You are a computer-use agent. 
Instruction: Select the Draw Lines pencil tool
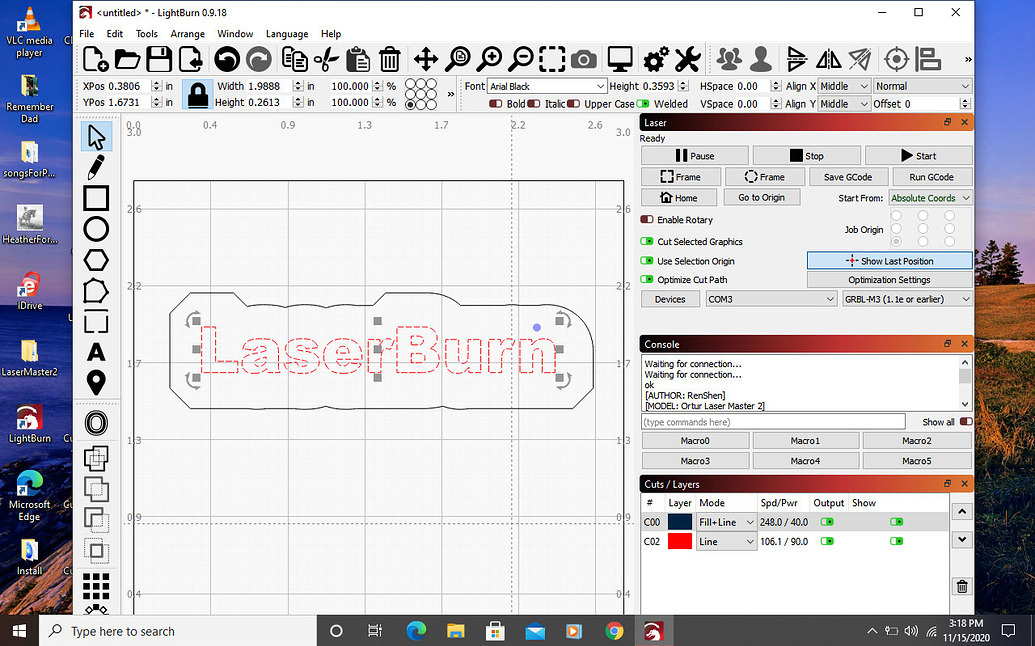96,166
